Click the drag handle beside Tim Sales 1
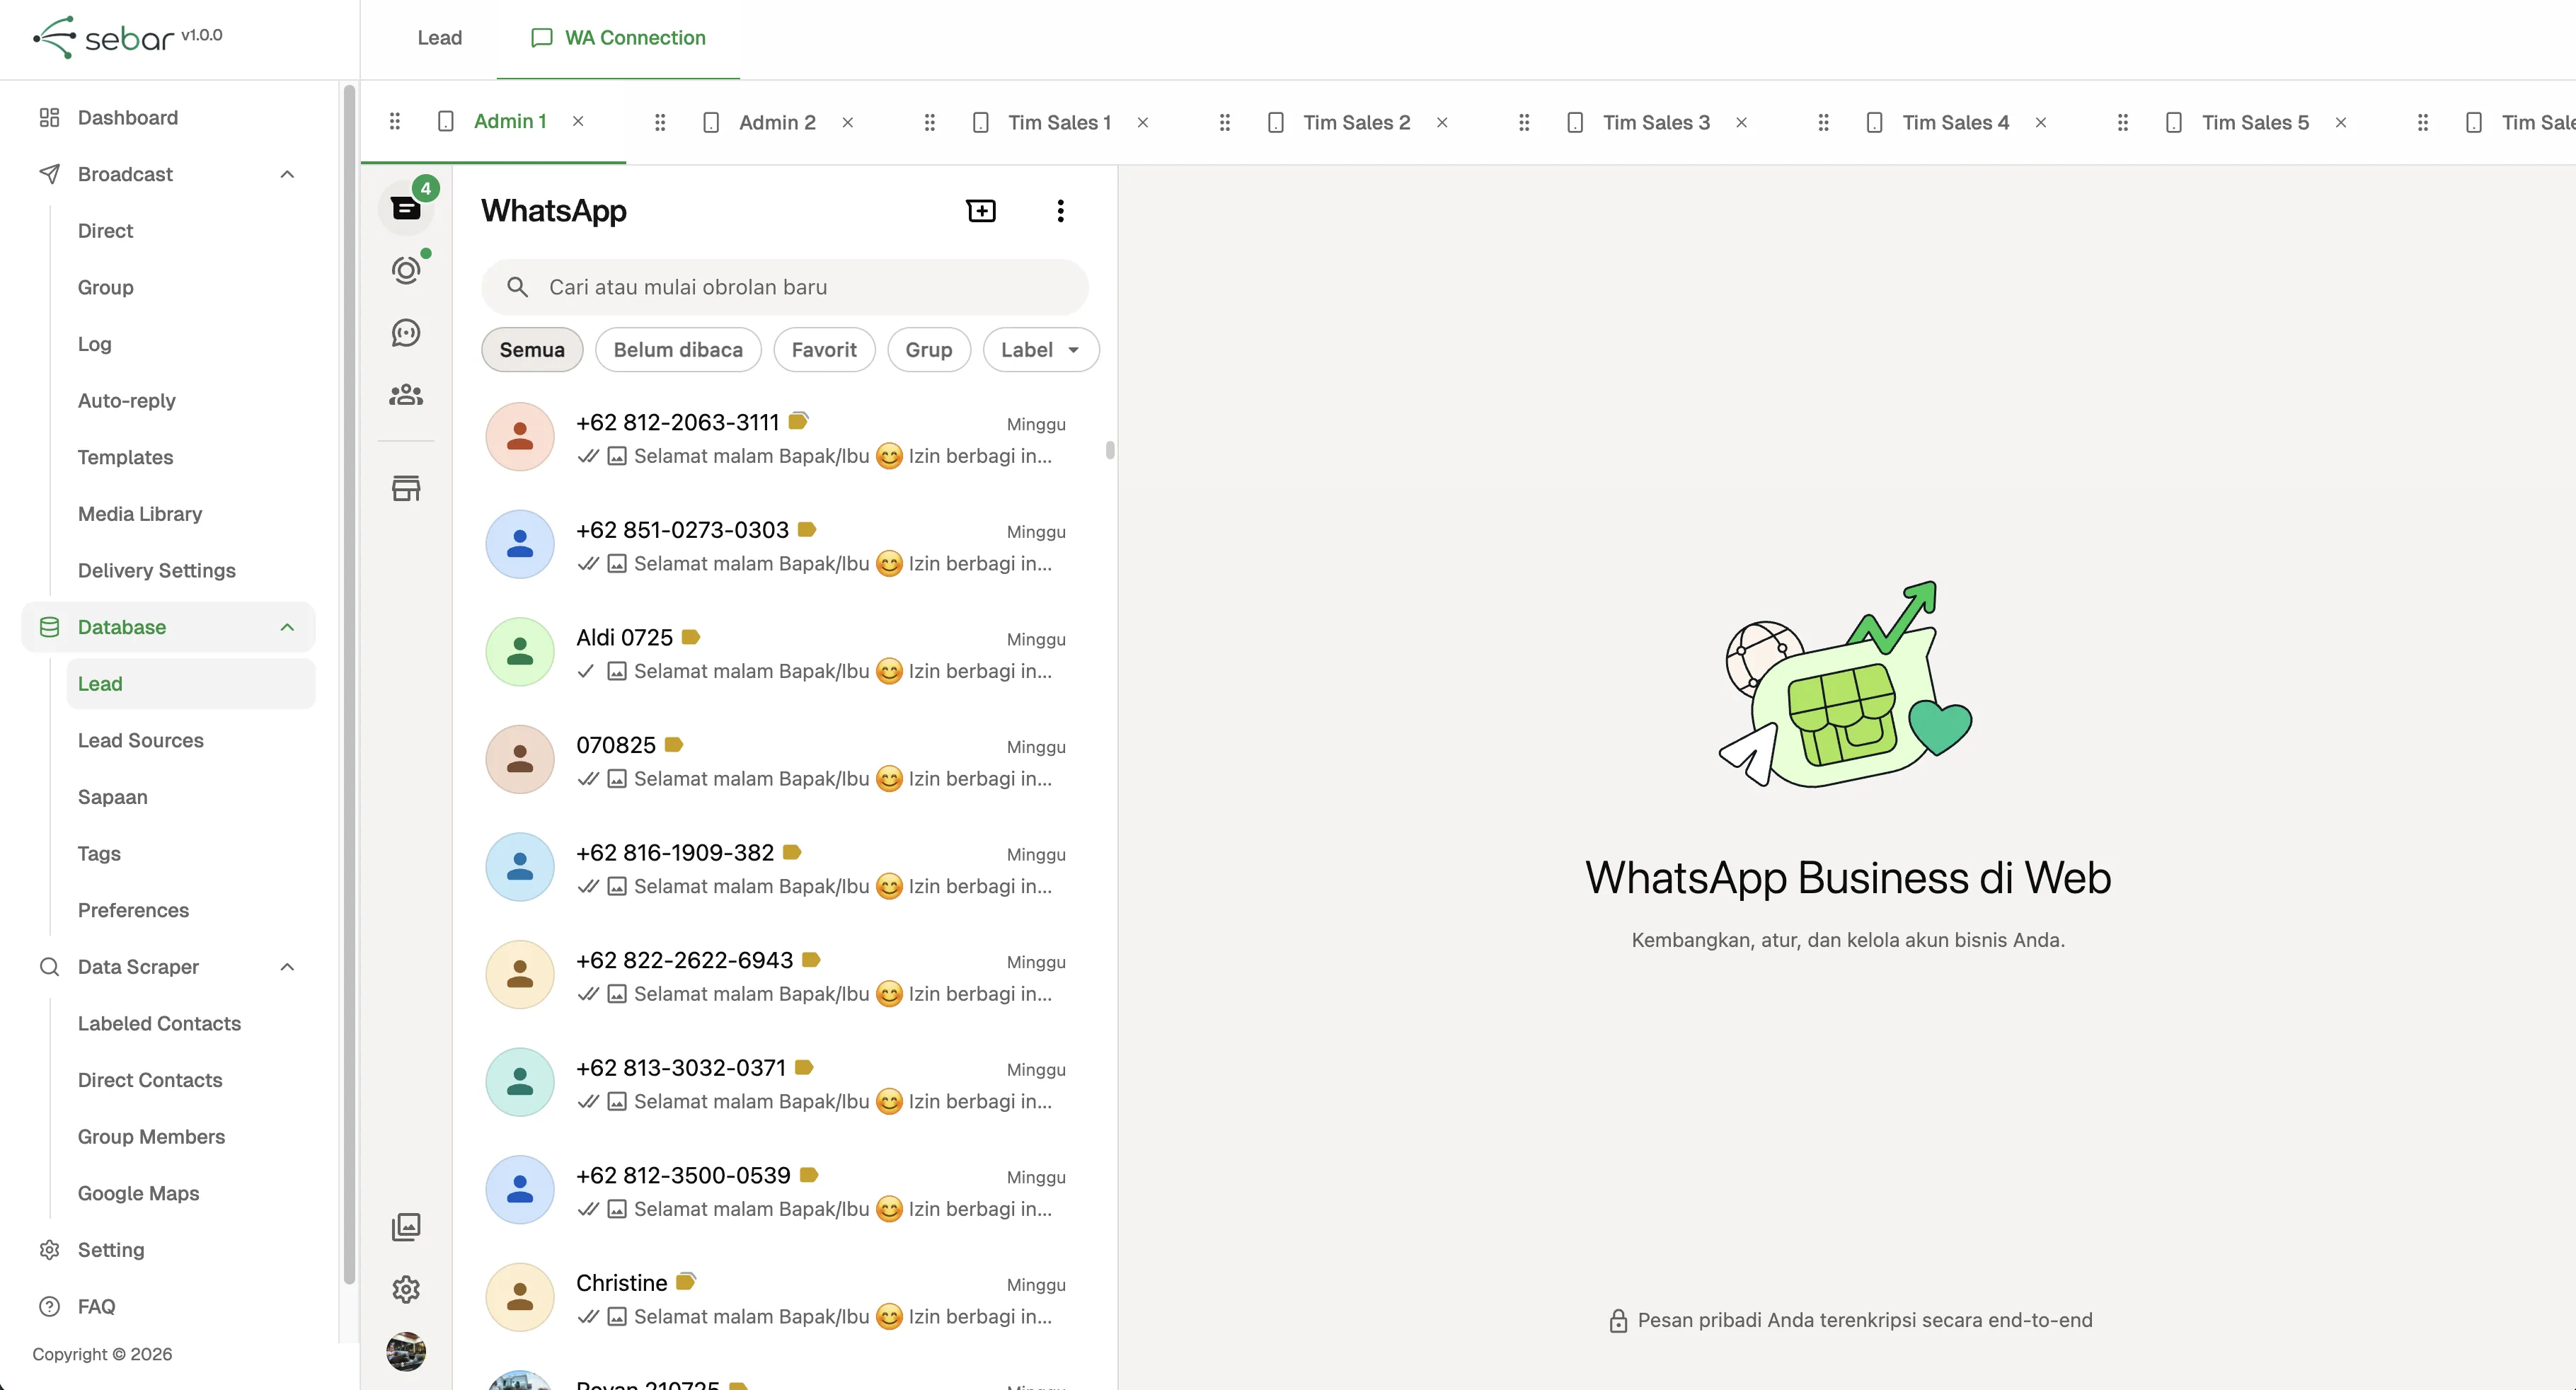Image resolution: width=2576 pixels, height=1390 pixels. point(930,122)
